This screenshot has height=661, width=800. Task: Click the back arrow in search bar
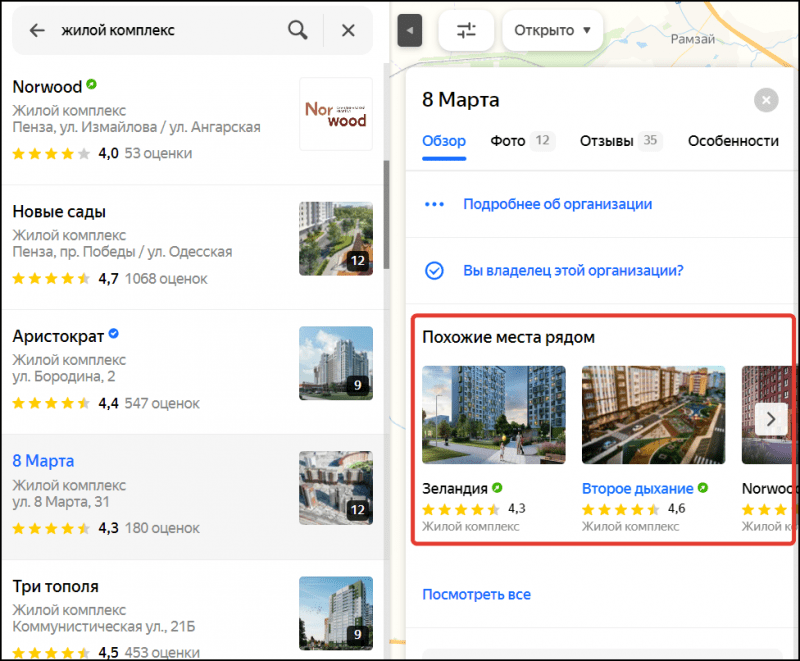tap(37, 30)
